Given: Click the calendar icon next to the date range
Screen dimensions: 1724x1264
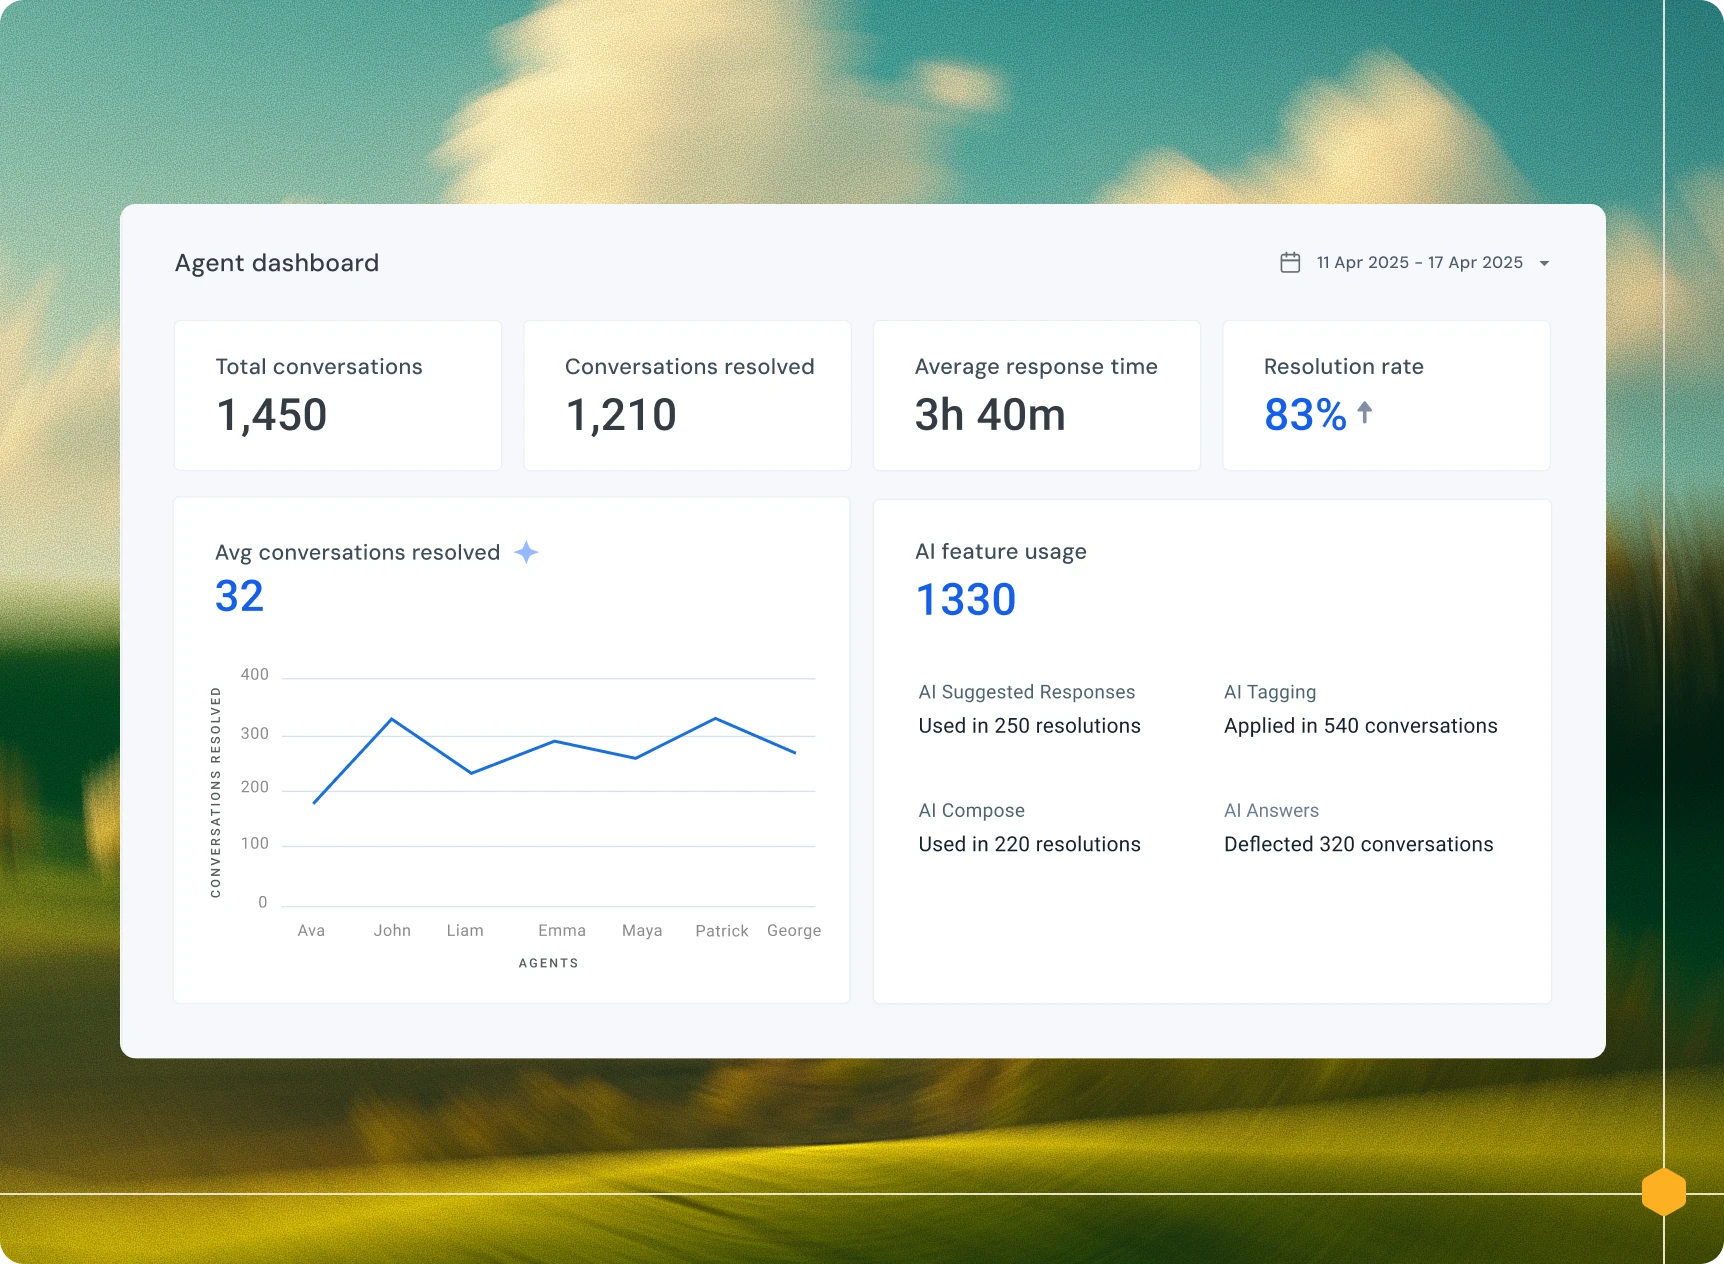Looking at the screenshot, I should 1290,262.
